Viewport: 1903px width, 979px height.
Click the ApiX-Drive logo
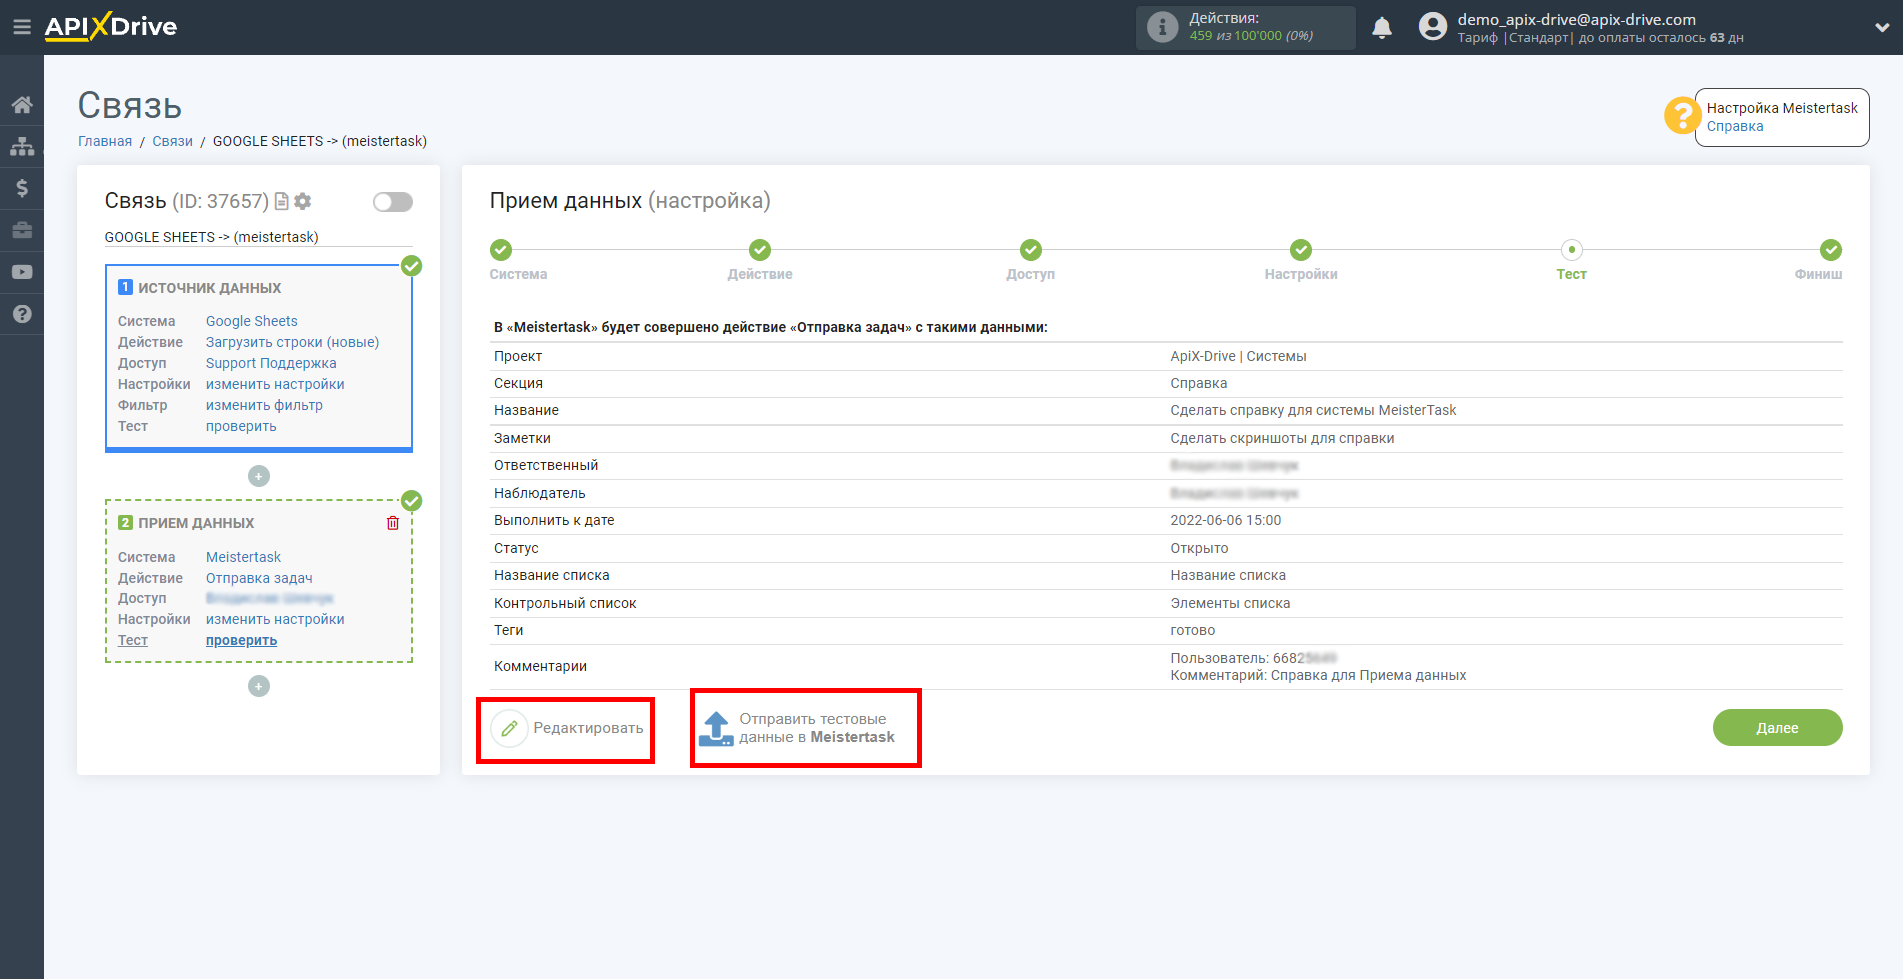(111, 27)
